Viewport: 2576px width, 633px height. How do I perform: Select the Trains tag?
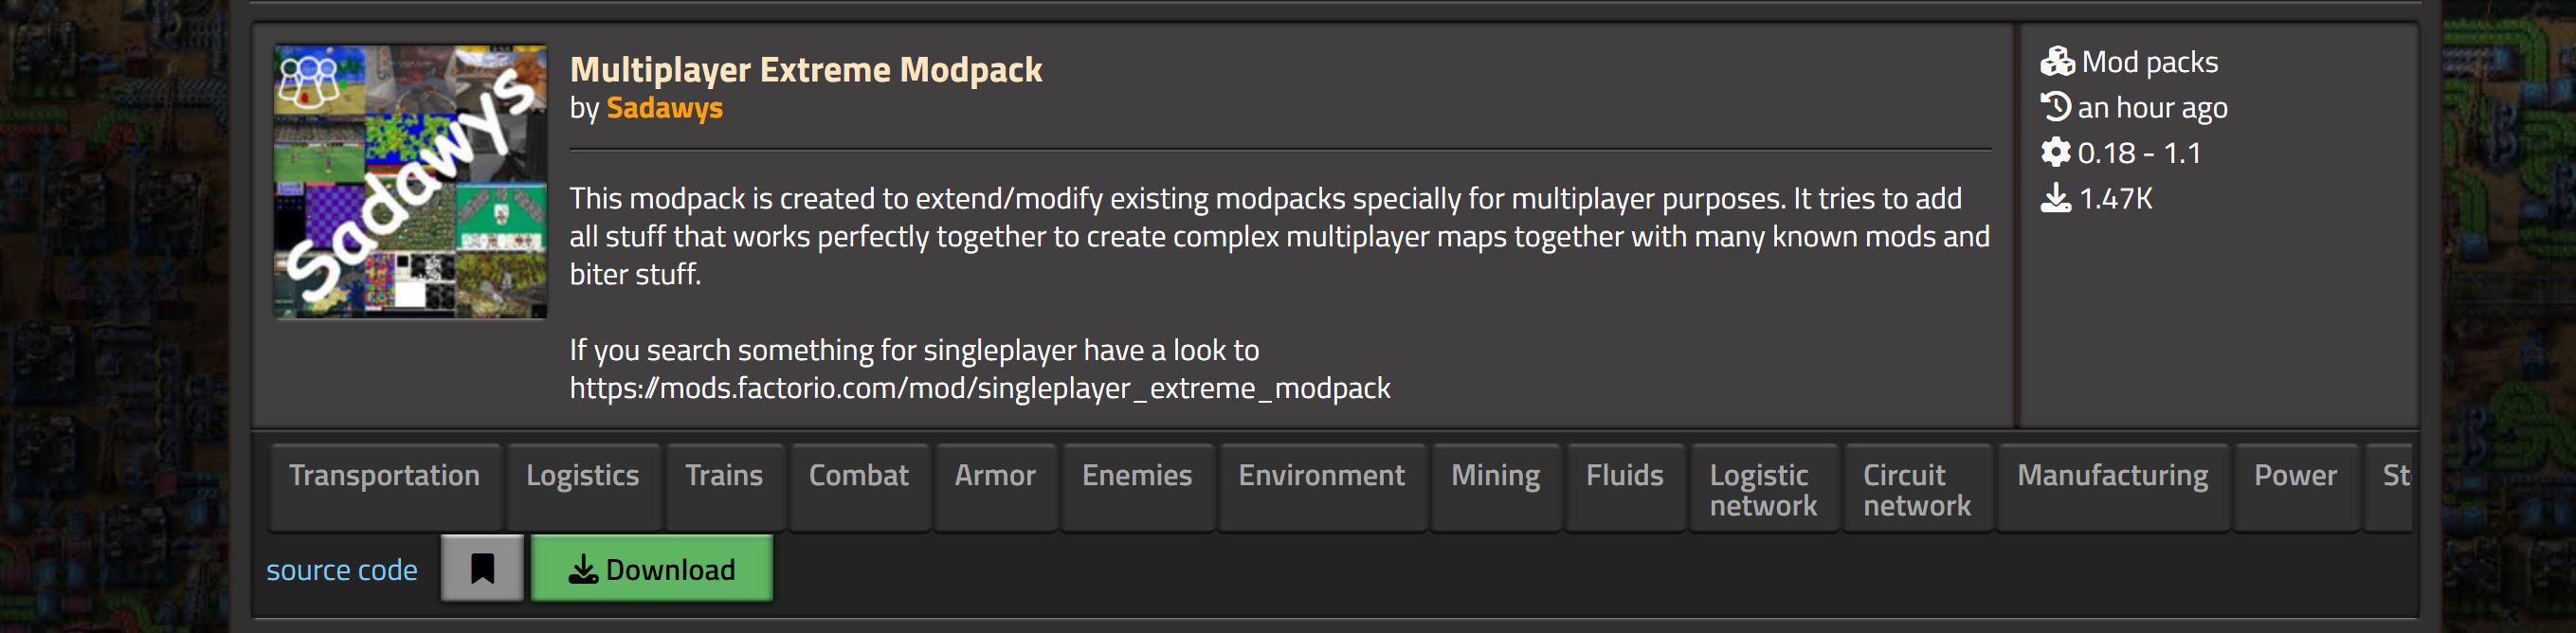[724, 487]
